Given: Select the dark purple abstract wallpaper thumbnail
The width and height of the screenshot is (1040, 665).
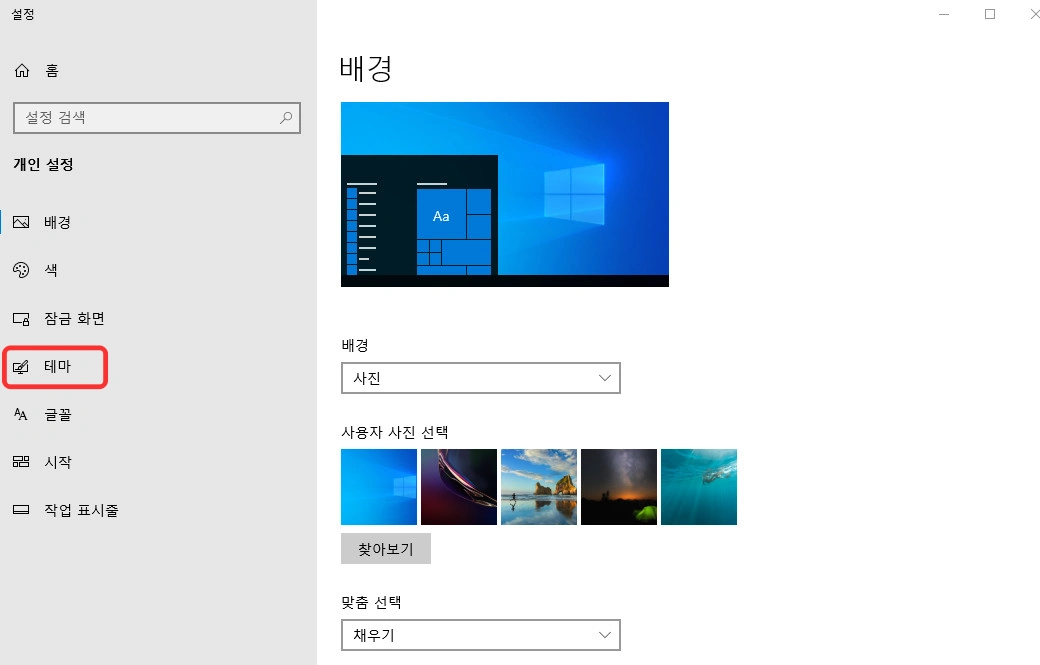Looking at the screenshot, I should pyautogui.click(x=459, y=487).
